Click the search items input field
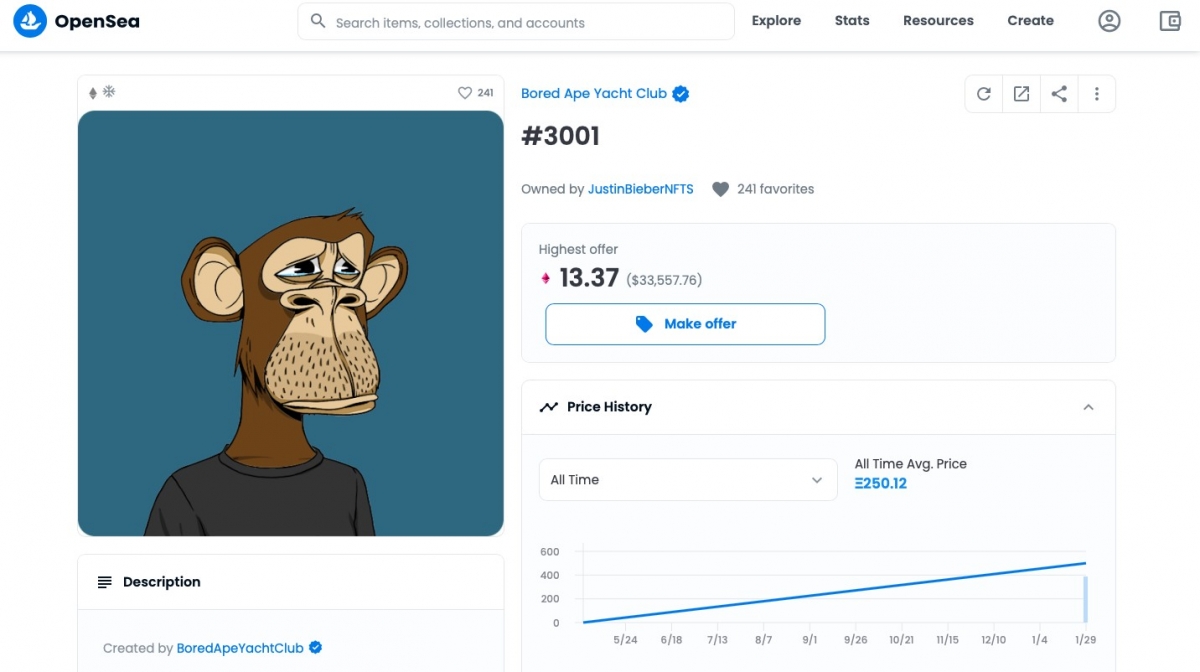Viewport: 1200px width, 672px height. tap(520, 22)
